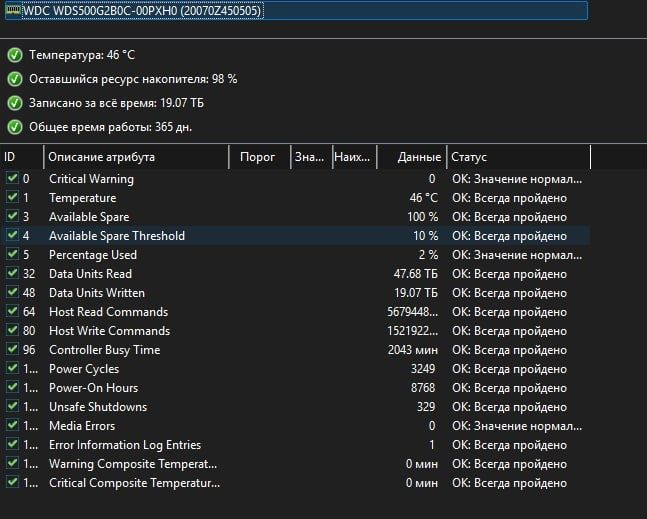Image resolution: width=647 pixels, height=519 pixels.
Task: Click the 3249 Power Cycles value
Action: (423, 369)
